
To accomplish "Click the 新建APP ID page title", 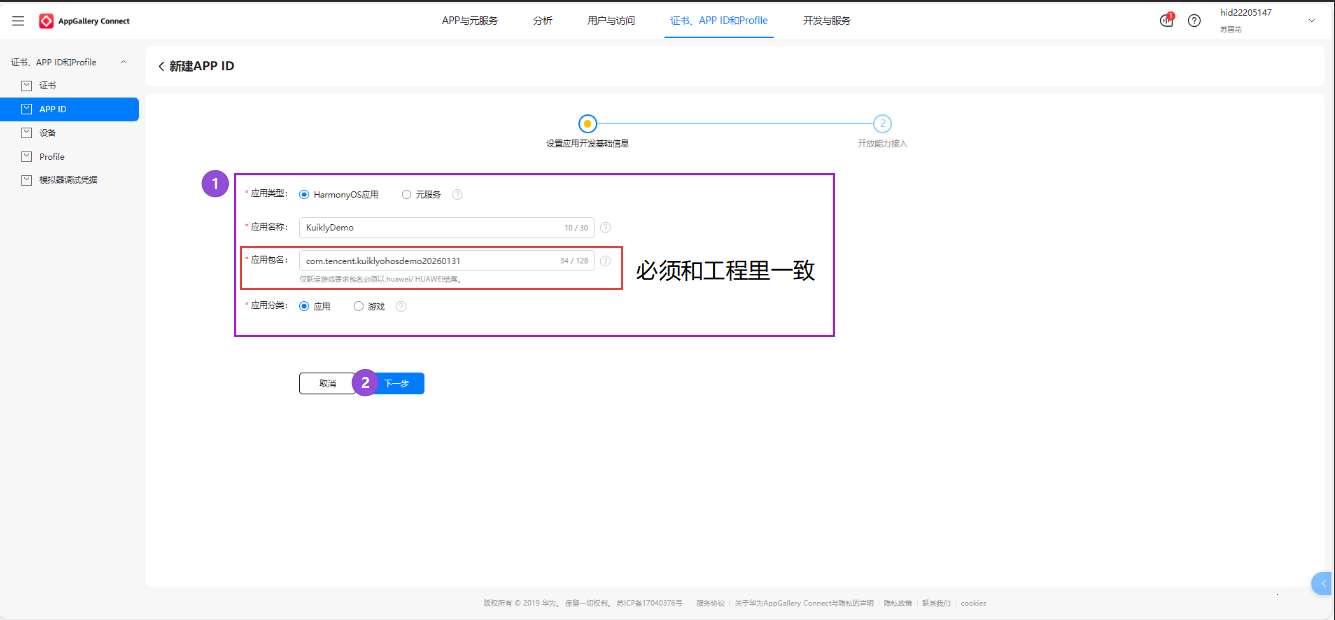I will [x=202, y=66].
